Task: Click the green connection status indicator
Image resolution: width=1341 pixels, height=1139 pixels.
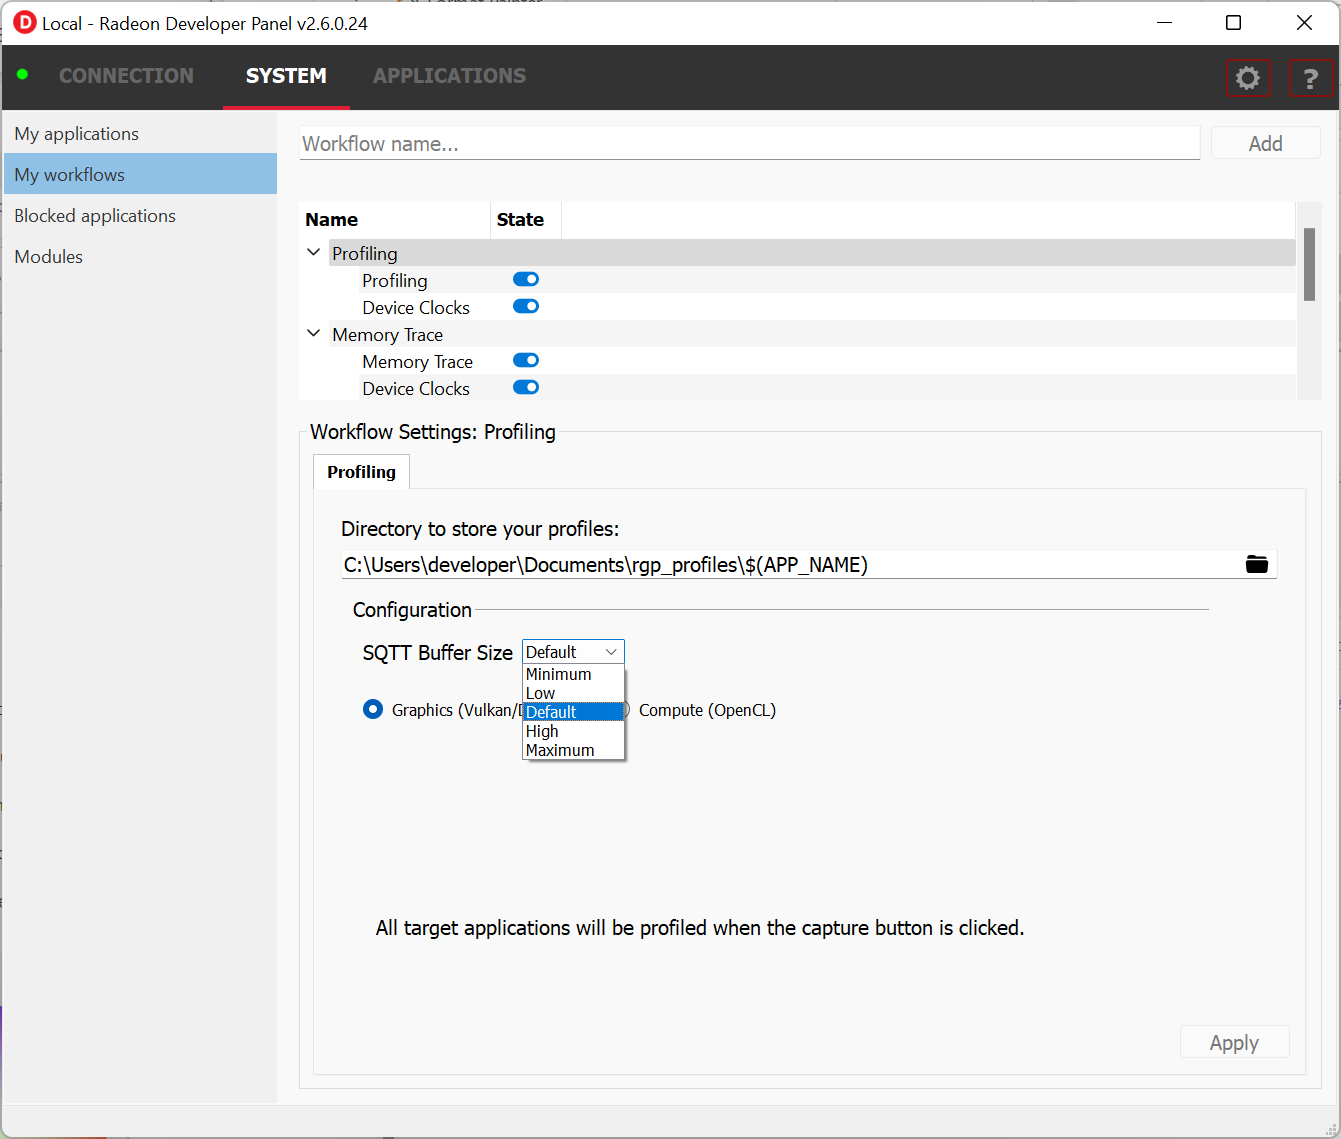Action: [x=22, y=74]
